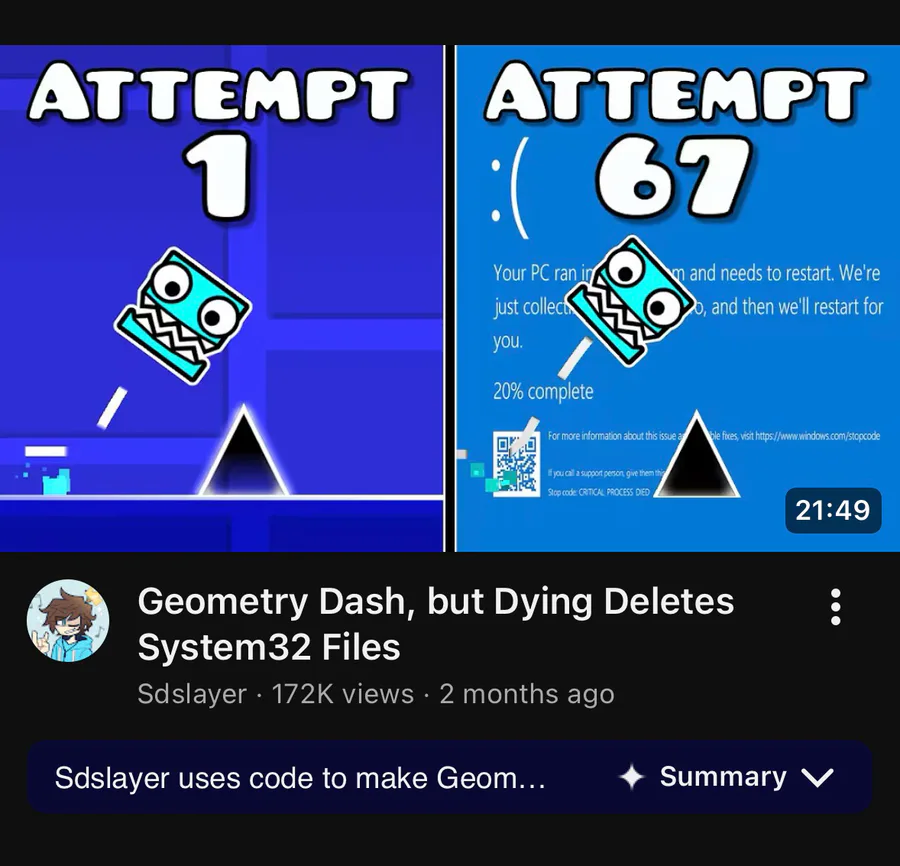Click the QR code on blue screen
900x866 pixels.
515,464
